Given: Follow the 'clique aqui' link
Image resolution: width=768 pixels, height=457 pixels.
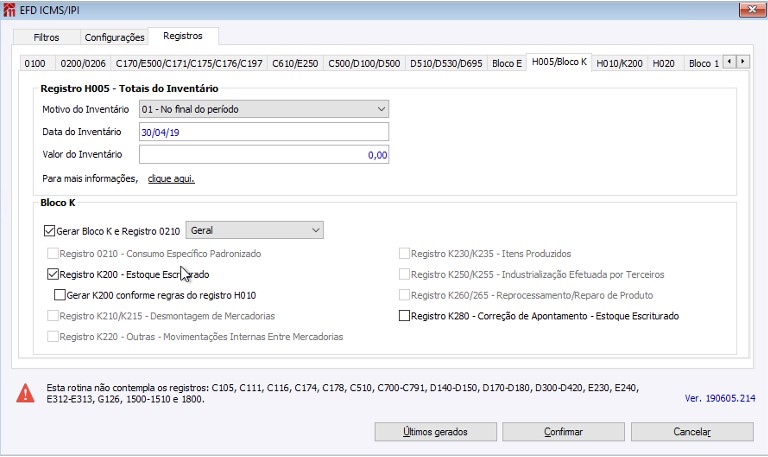Looking at the screenshot, I should point(171,179).
